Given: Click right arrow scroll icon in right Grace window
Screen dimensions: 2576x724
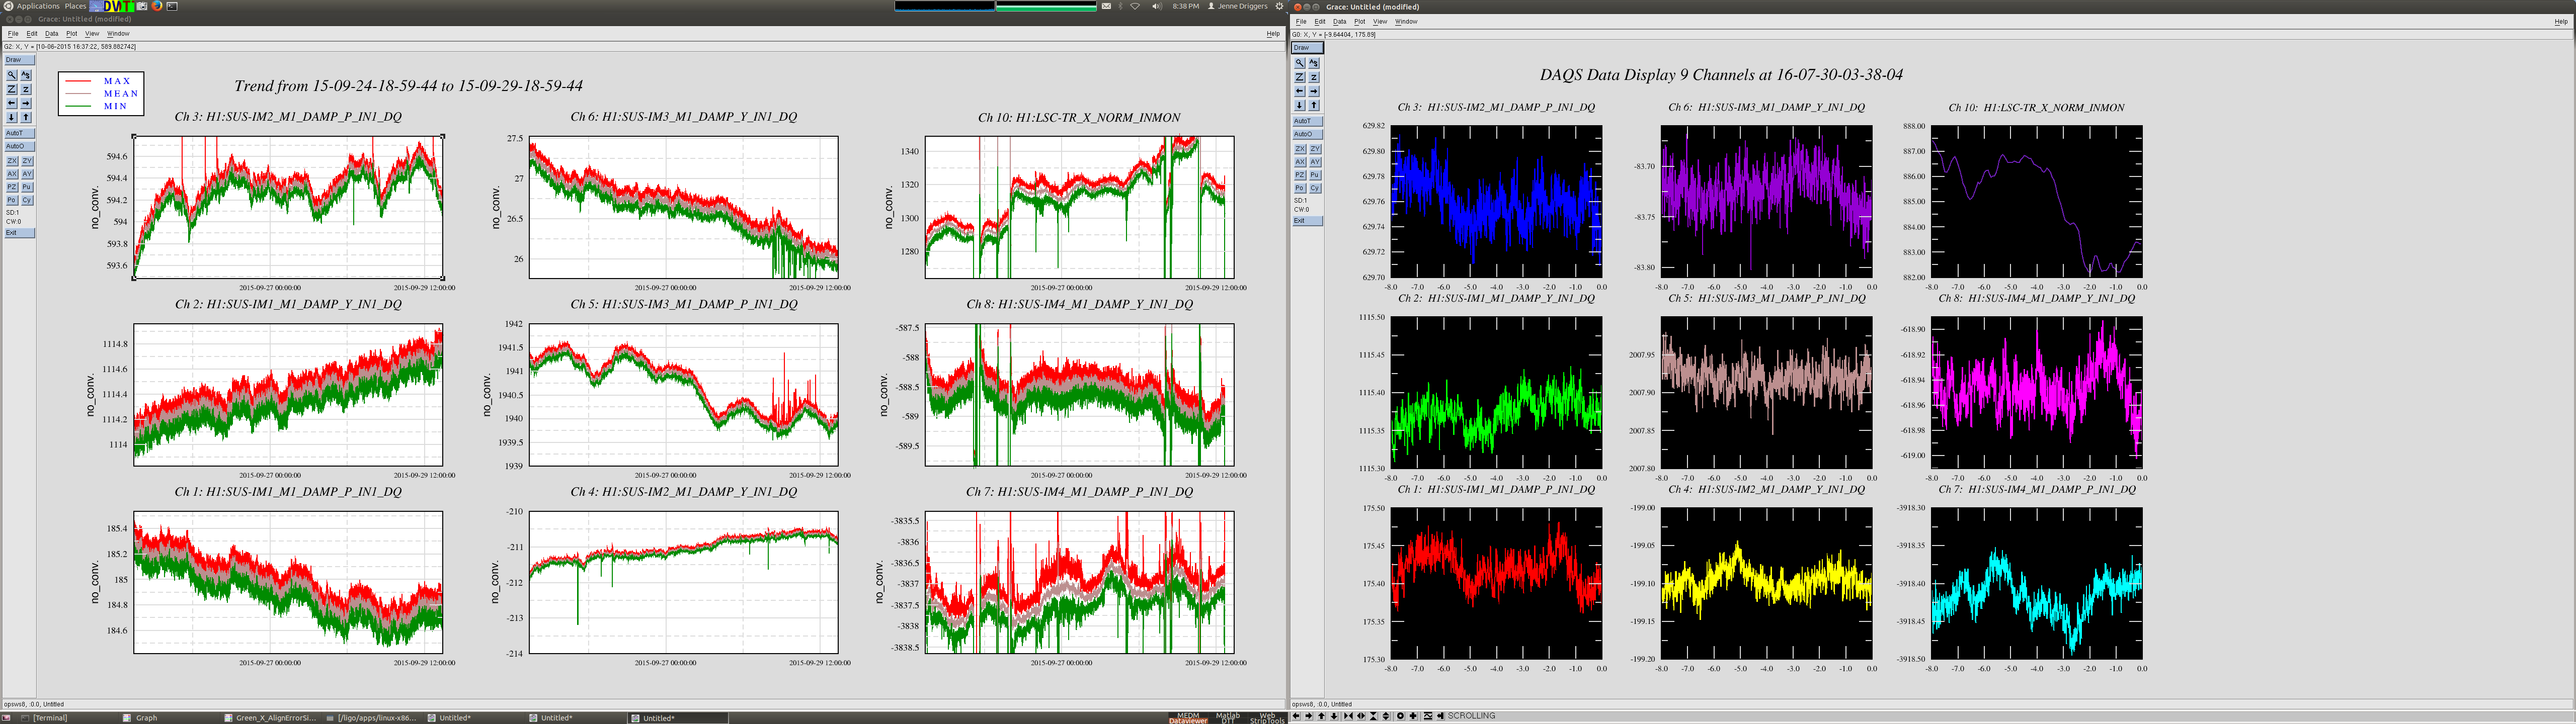Looking at the screenshot, I should click(1314, 91).
